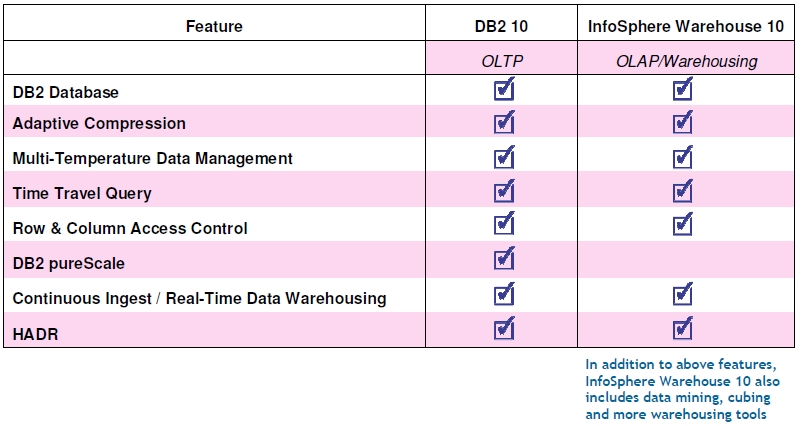Click the blue note about data mining tools
The height and width of the screenshot is (426, 801).
point(682,389)
